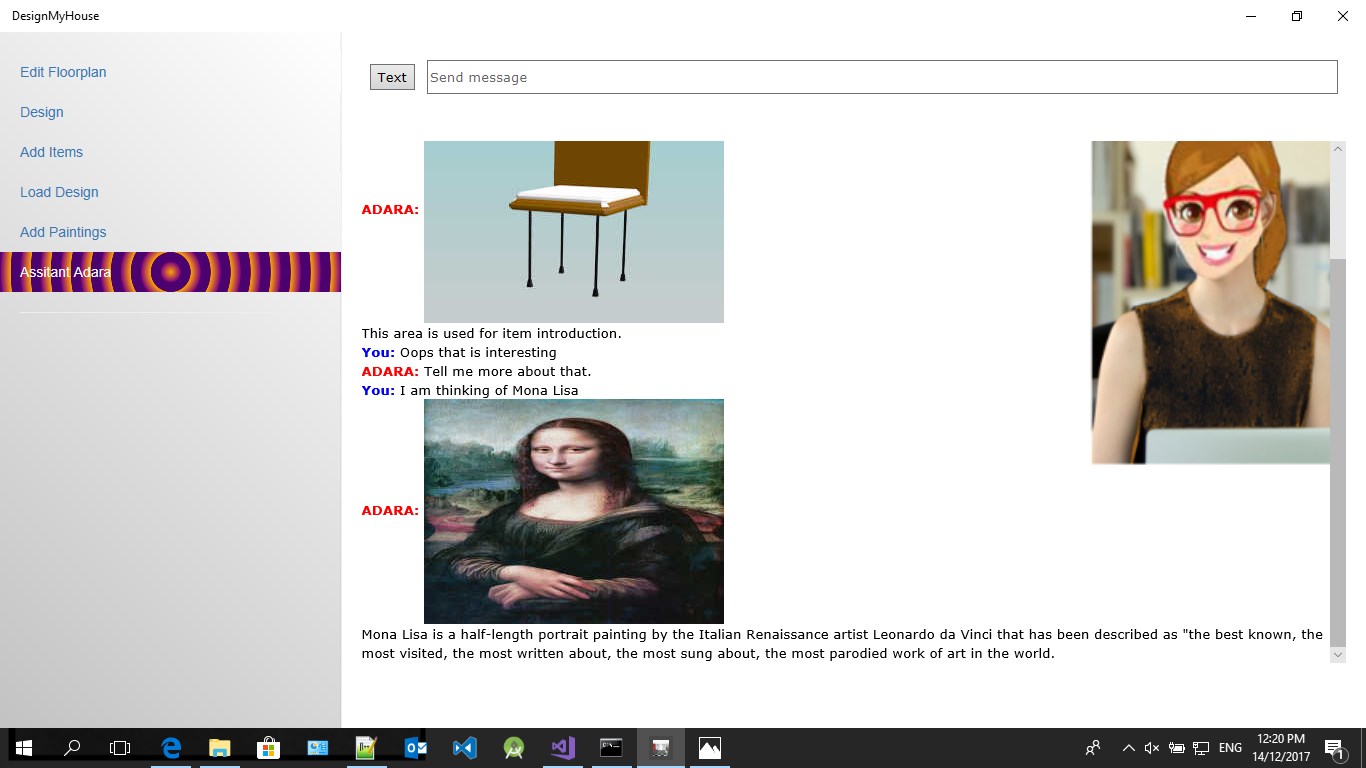Screen dimensions: 1366x768
Task: Launch Visual Studio Code from the taskbar
Action: pyautogui.click(x=465, y=748)
